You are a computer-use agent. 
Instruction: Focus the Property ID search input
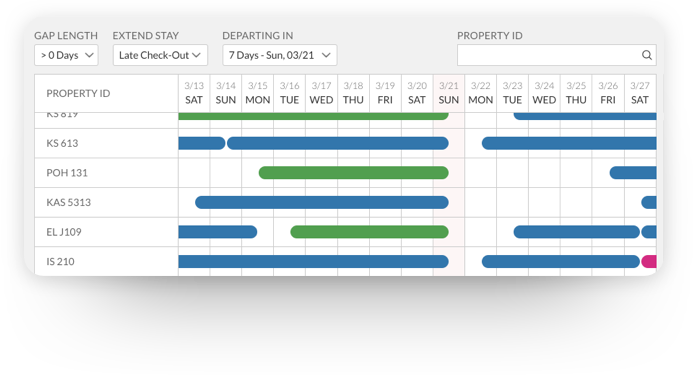click(557, 55)
